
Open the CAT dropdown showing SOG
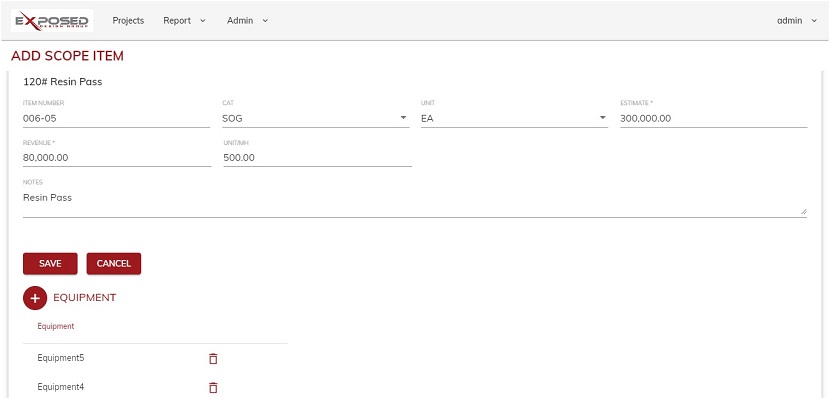[315, 119]
